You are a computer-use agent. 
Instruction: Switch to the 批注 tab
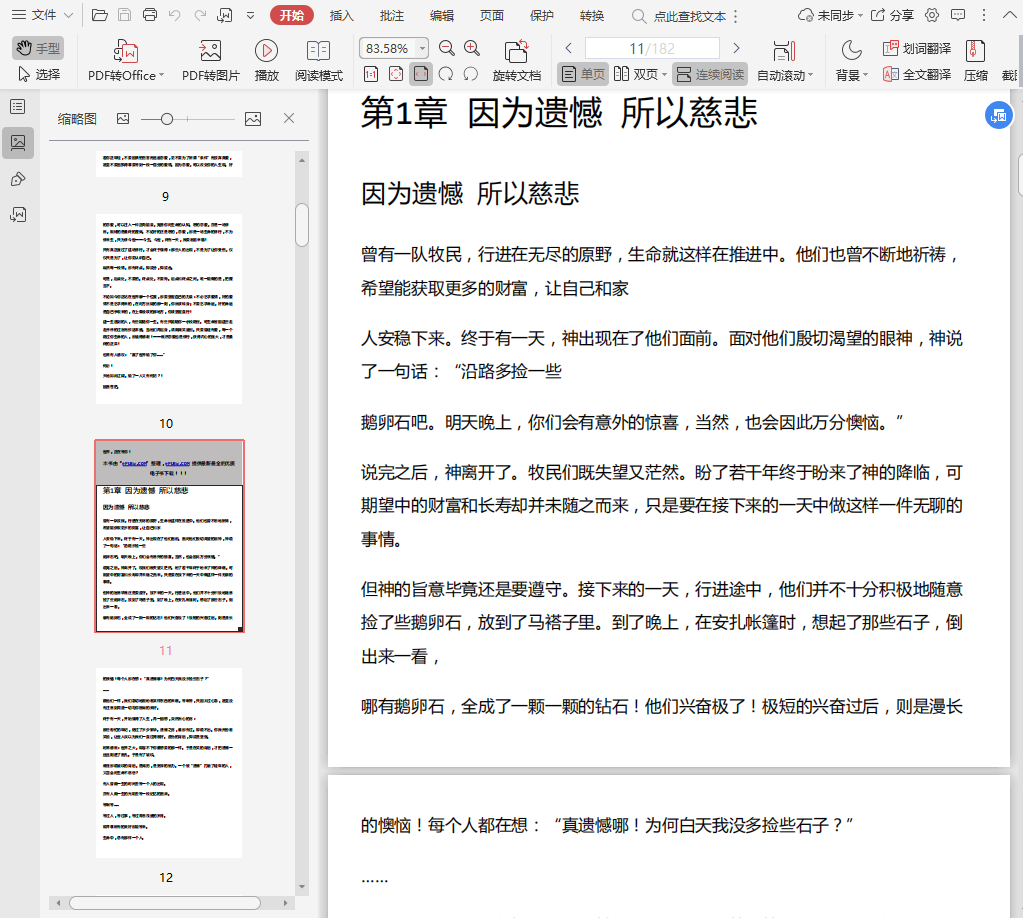pyautogui.click(x=392, y=15)
